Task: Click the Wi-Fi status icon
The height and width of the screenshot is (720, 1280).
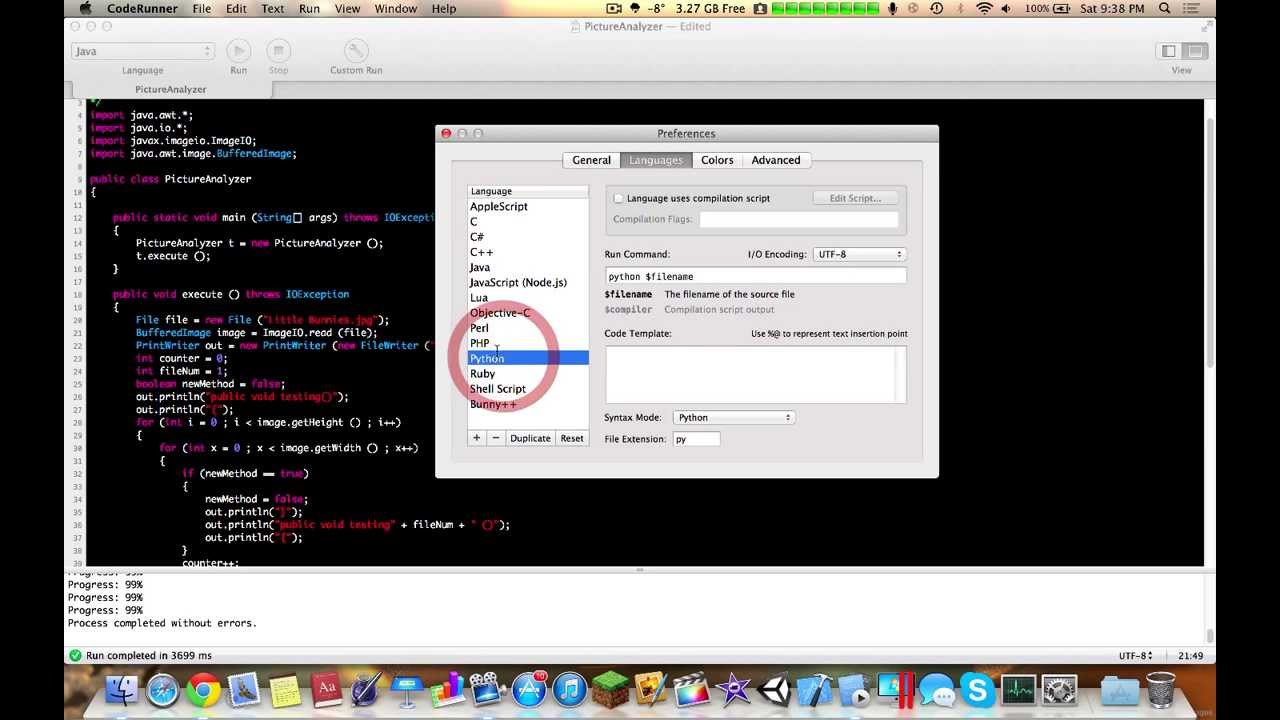Action: (x=985, y=9)
